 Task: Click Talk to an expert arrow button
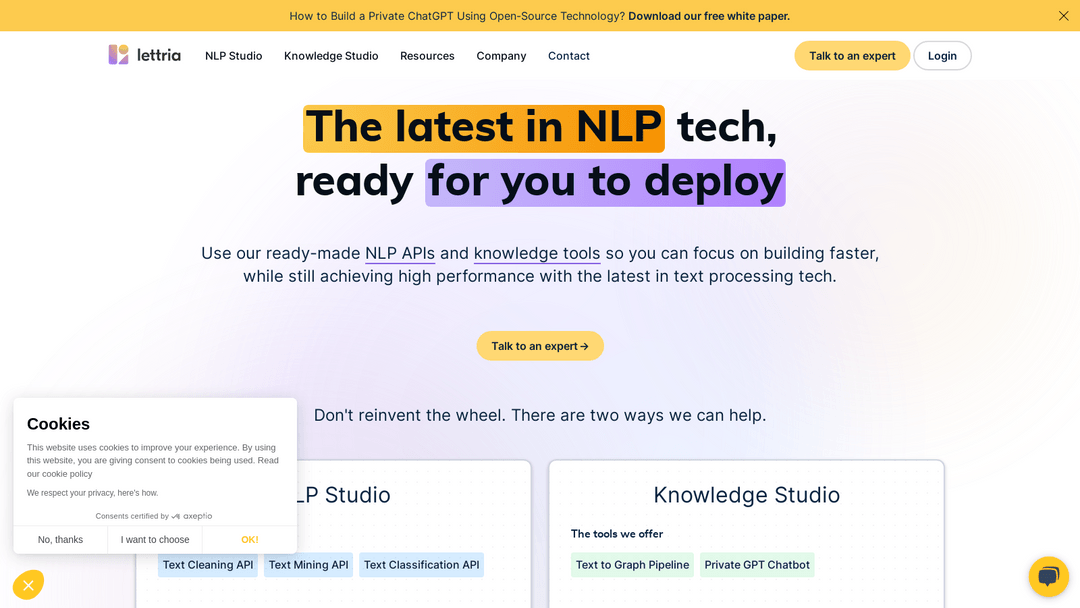coord(540,346)
